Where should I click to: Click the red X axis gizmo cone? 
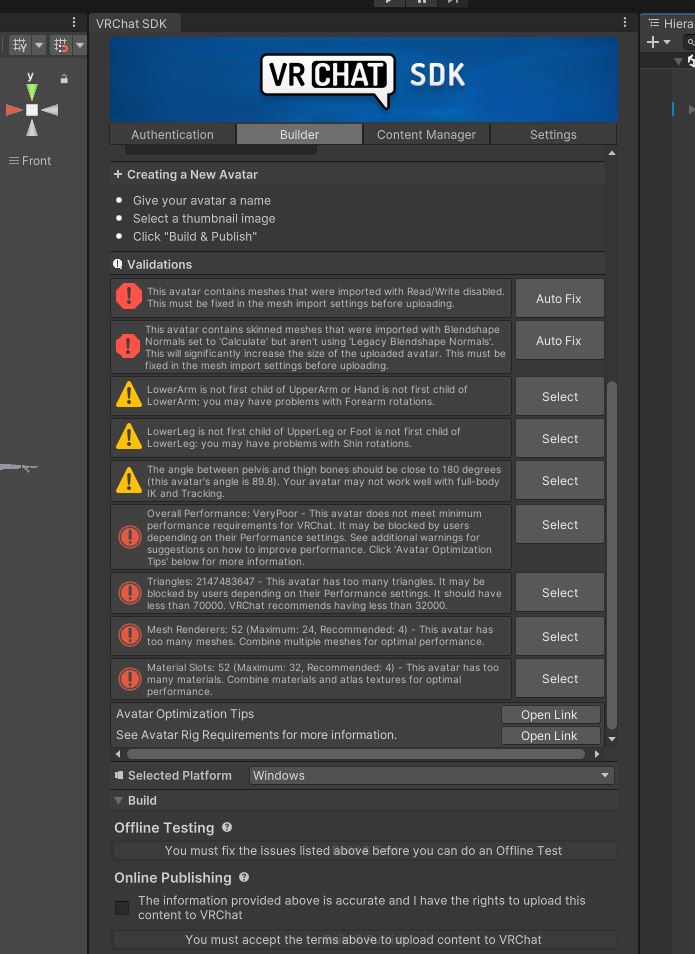point(13,110)
